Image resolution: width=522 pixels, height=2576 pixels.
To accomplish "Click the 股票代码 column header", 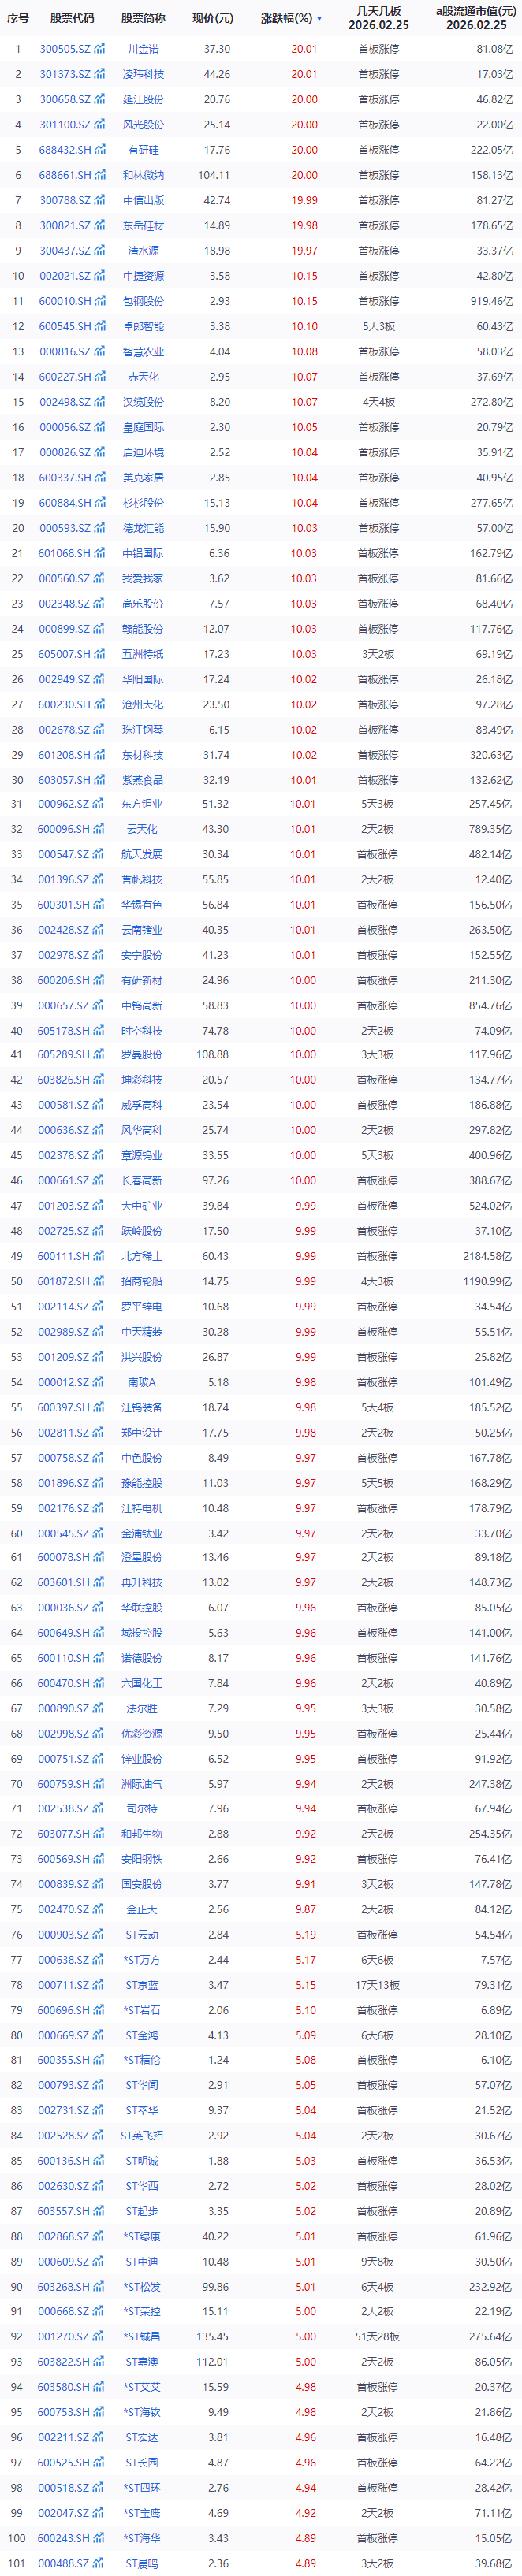I will [72, 19].
